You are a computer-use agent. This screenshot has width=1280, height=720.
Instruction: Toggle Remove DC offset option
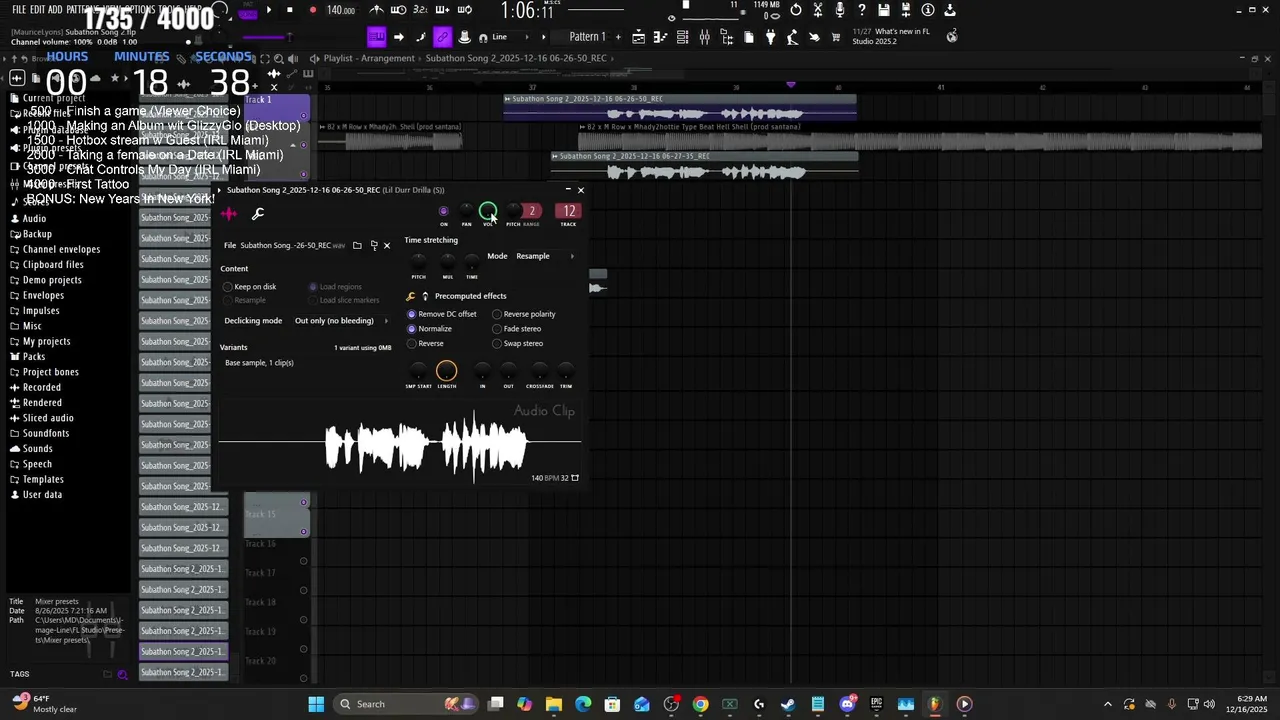click(x=442, y=314)
